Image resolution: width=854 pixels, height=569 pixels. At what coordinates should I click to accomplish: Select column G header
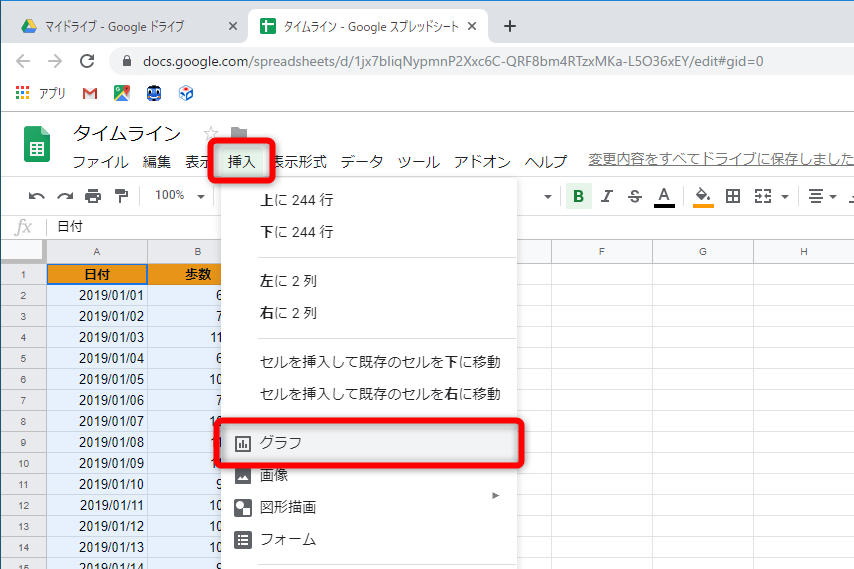703,252
